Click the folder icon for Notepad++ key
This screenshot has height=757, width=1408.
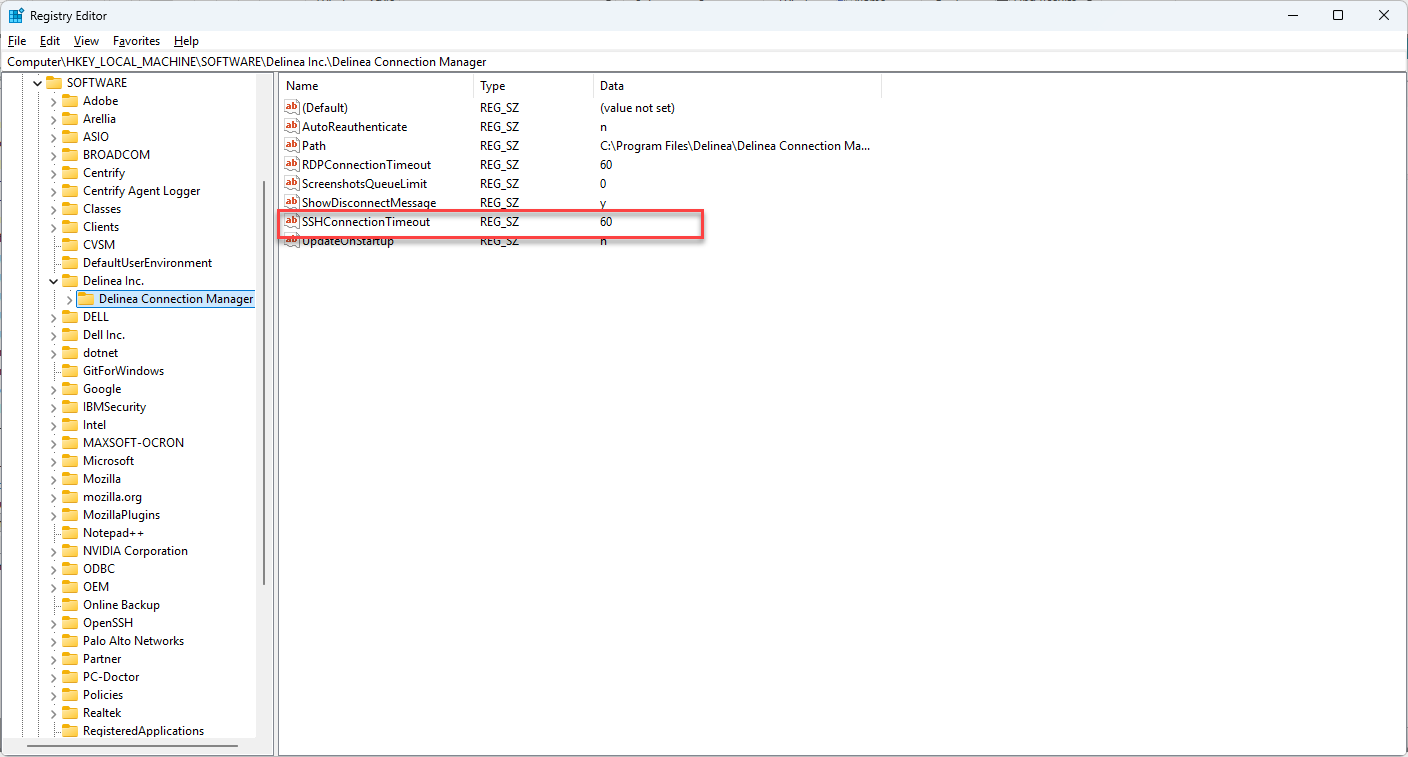69,533
